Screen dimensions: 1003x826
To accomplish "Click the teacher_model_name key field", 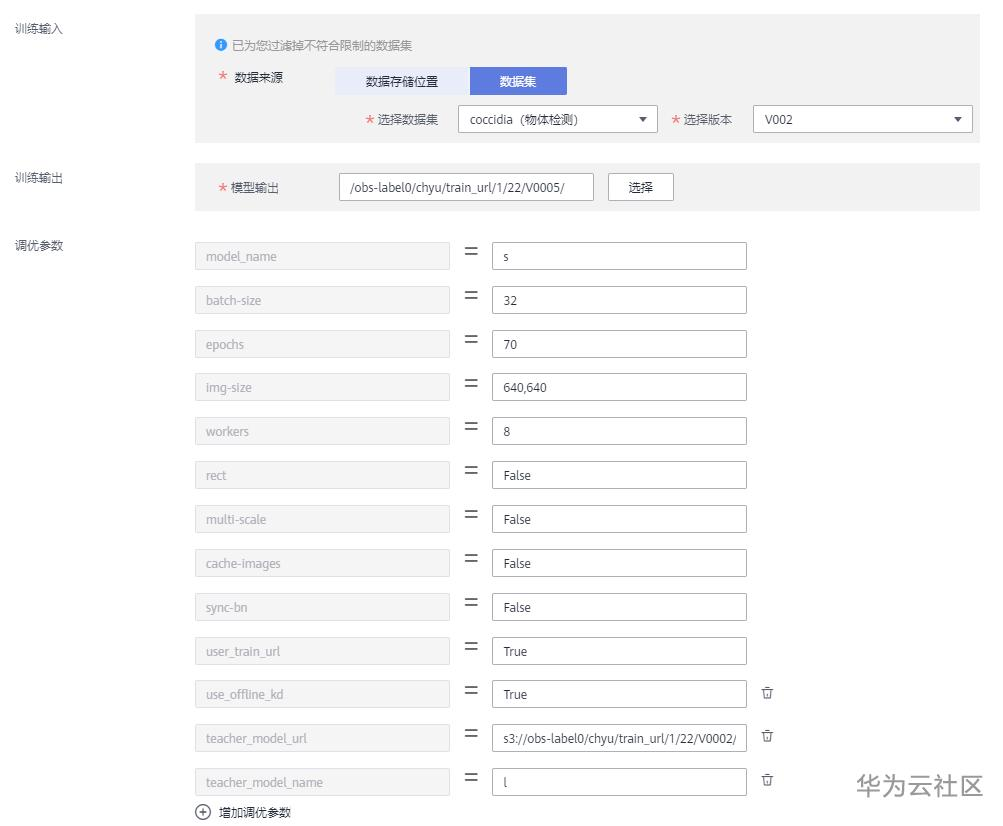I will coord(322,782).
